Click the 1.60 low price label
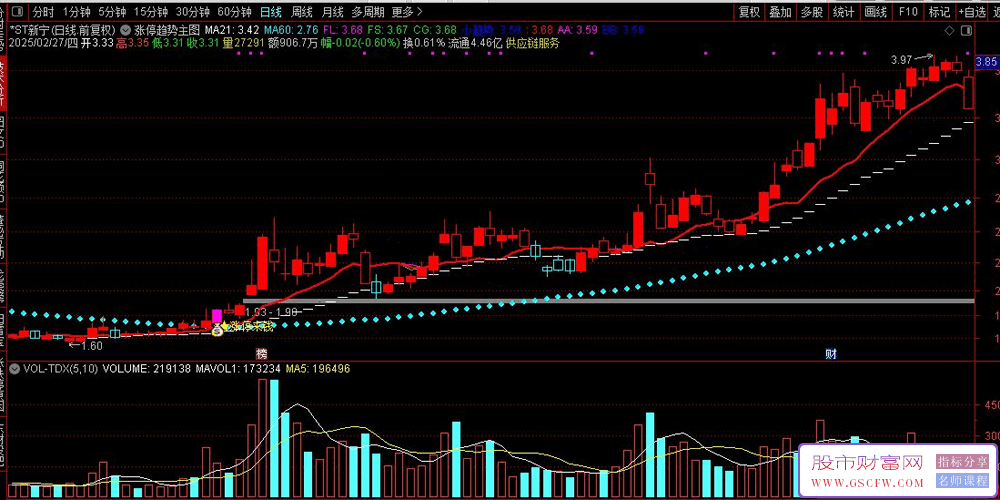The height and width of the screenshot is (500, 1000). click(93, 345)
